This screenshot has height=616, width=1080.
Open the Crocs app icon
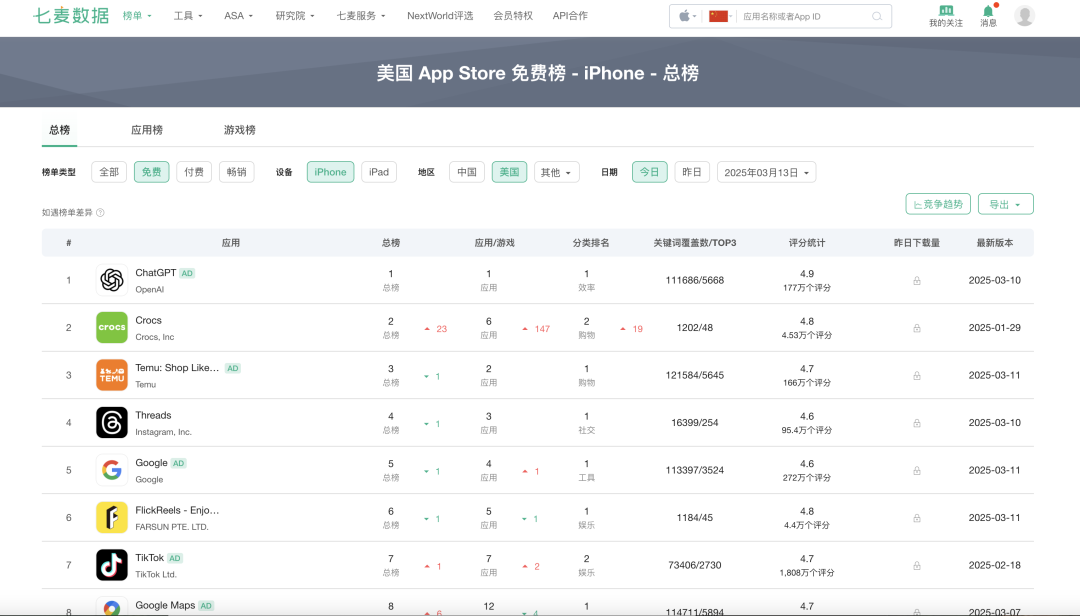112,327
